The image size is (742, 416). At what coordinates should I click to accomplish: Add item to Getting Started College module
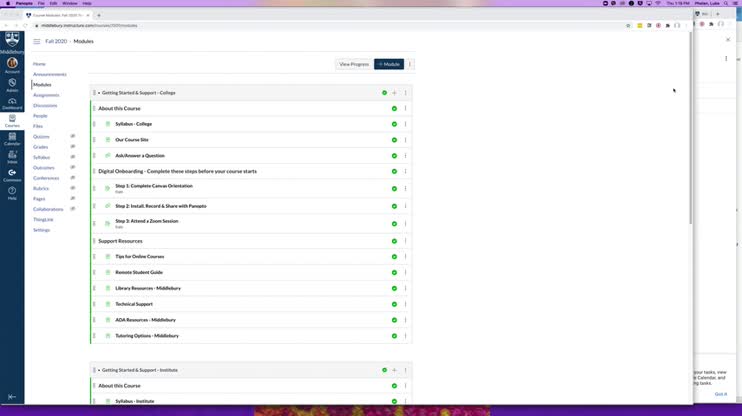[394, 93]
